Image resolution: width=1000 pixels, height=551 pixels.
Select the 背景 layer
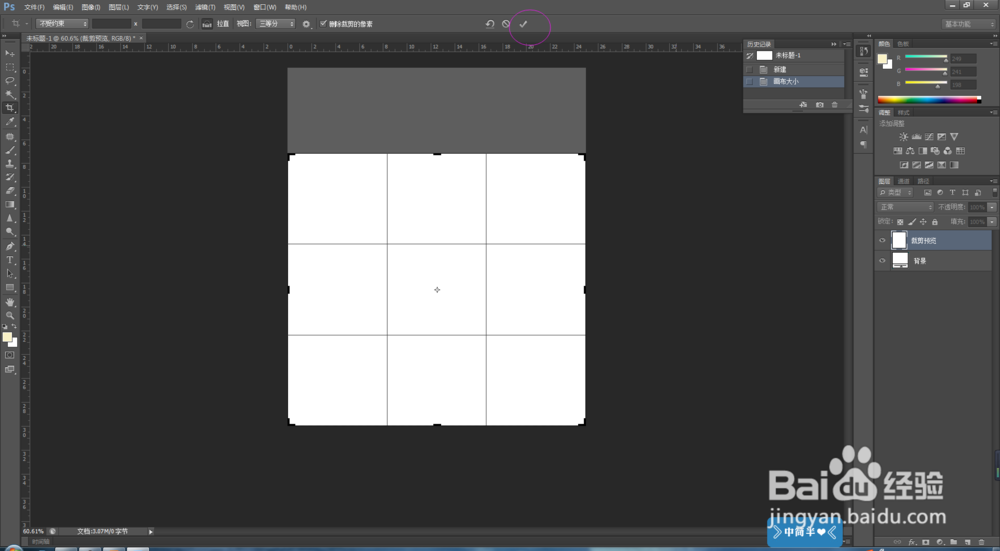[933, 260]
